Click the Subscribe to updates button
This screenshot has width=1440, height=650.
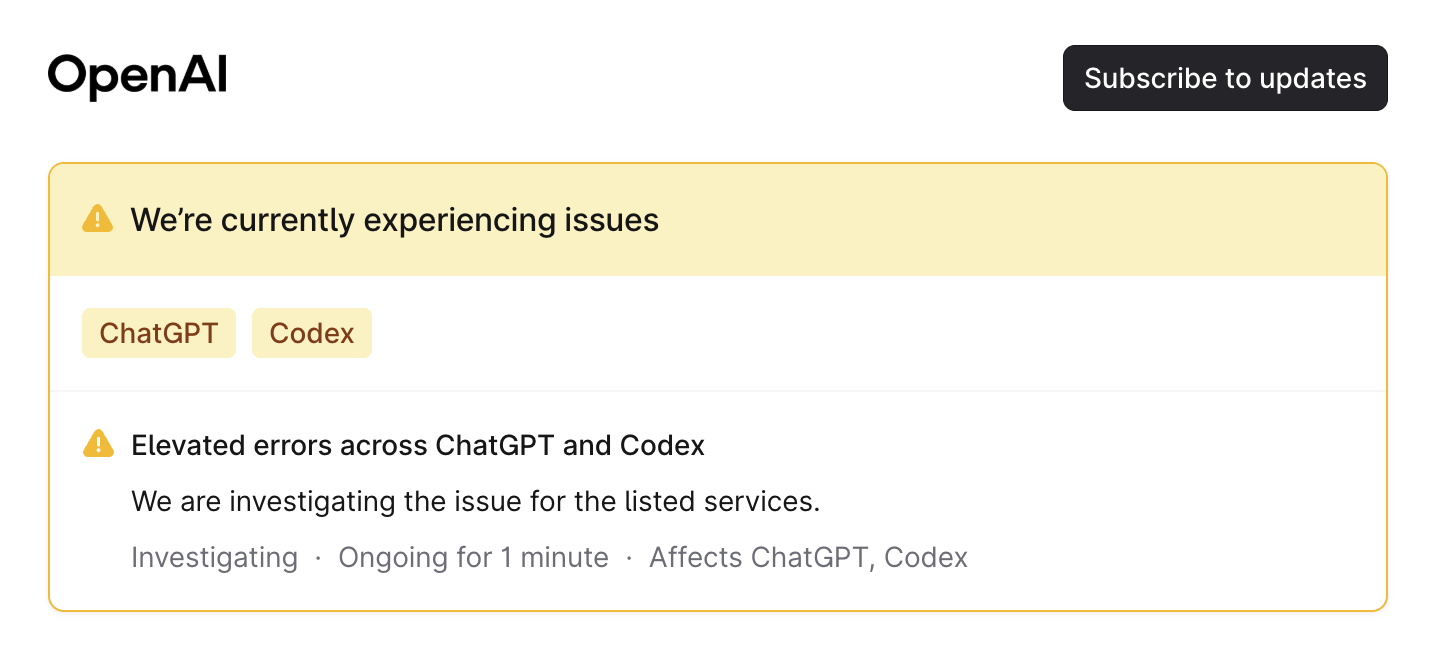click(1225, 78)
